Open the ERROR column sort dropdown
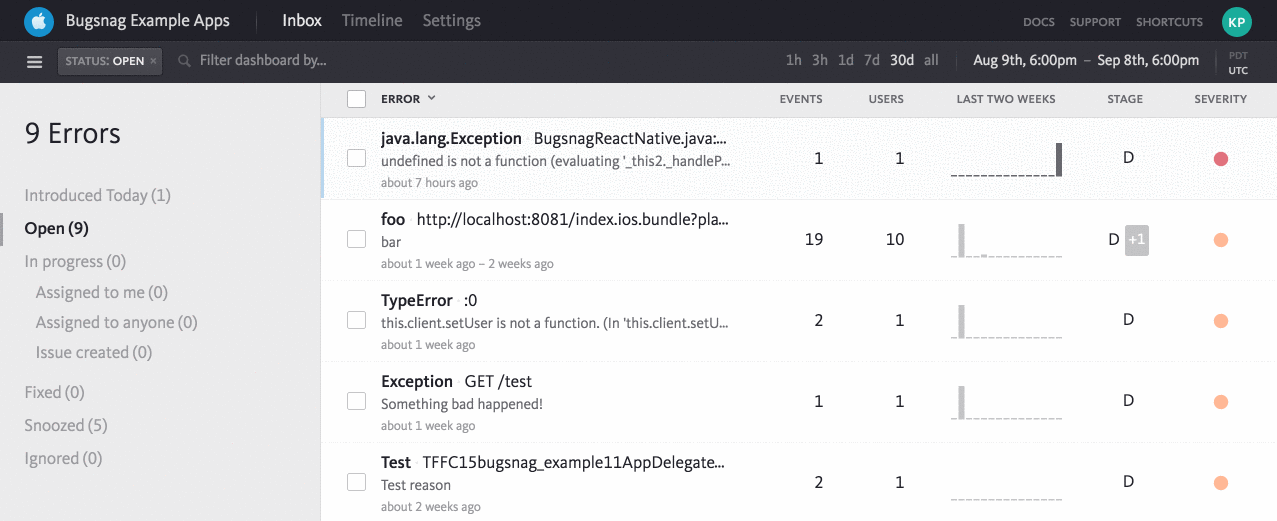The image size is (1277, 521). pos(409,98)
